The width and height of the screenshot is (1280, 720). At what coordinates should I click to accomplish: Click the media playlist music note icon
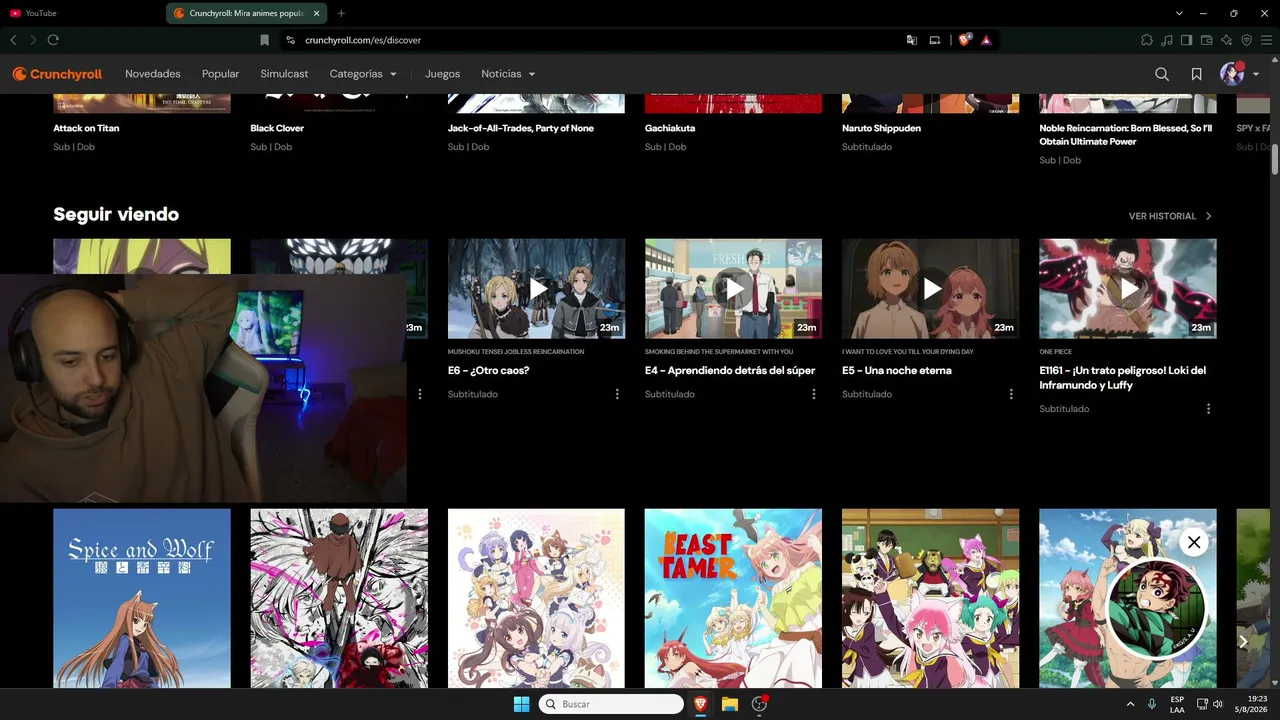click(x=1167, y=40)
